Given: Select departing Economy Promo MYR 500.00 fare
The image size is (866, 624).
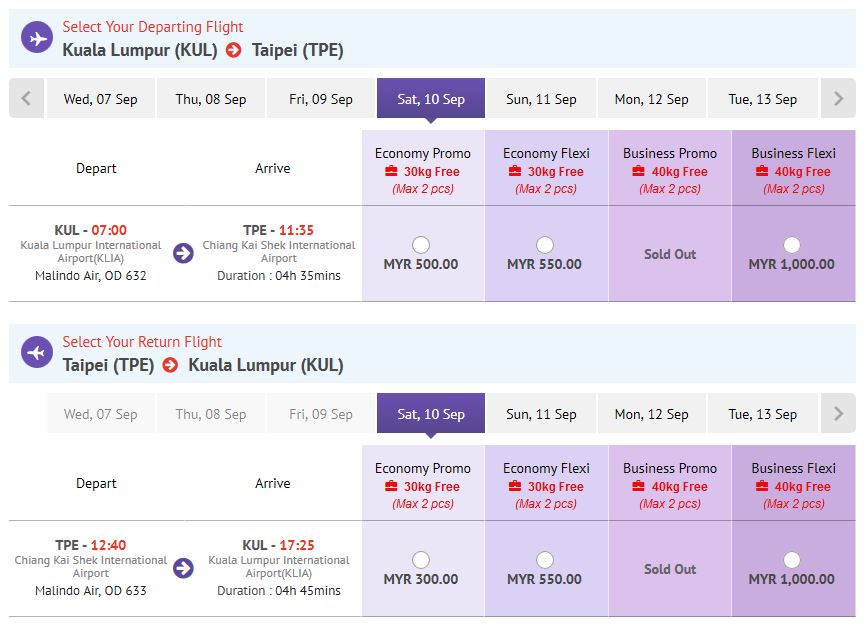Looking at the screenshot, I should tap(421, 245).
